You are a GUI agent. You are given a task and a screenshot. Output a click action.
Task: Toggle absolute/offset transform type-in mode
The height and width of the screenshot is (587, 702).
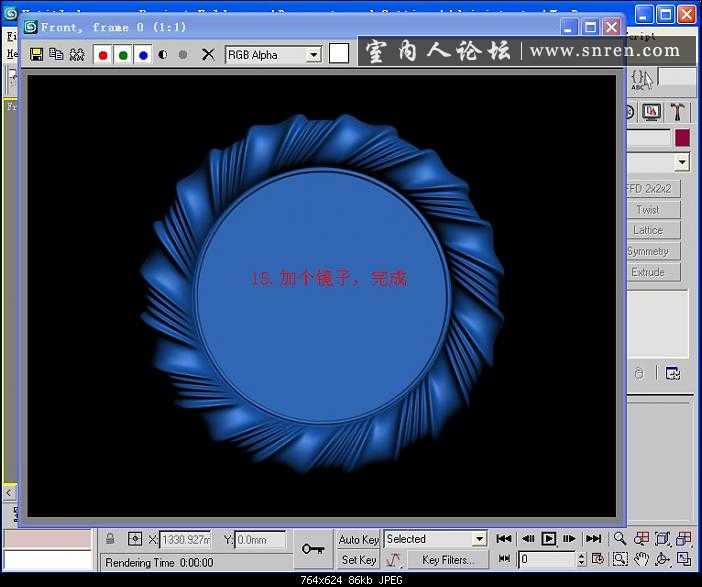[x=135, y=539]
